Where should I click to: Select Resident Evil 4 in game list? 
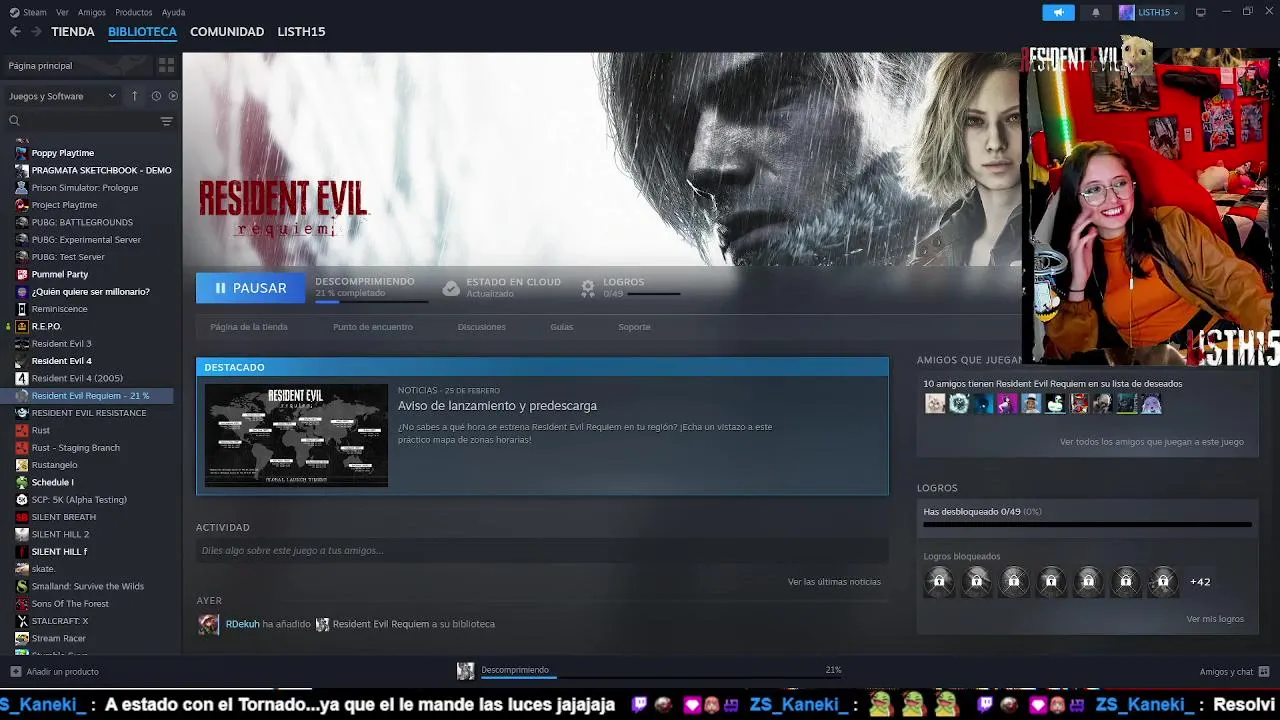[x=61, y=361]
